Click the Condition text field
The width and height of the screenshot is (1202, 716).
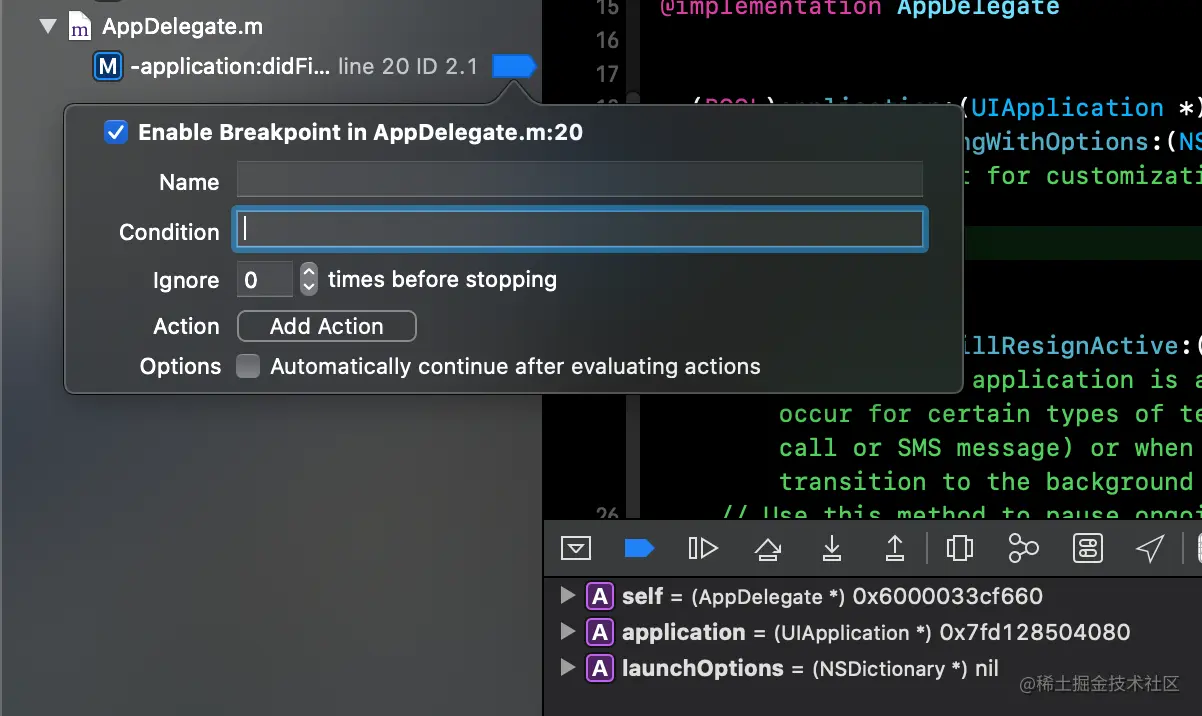click(x=580, y=231)
